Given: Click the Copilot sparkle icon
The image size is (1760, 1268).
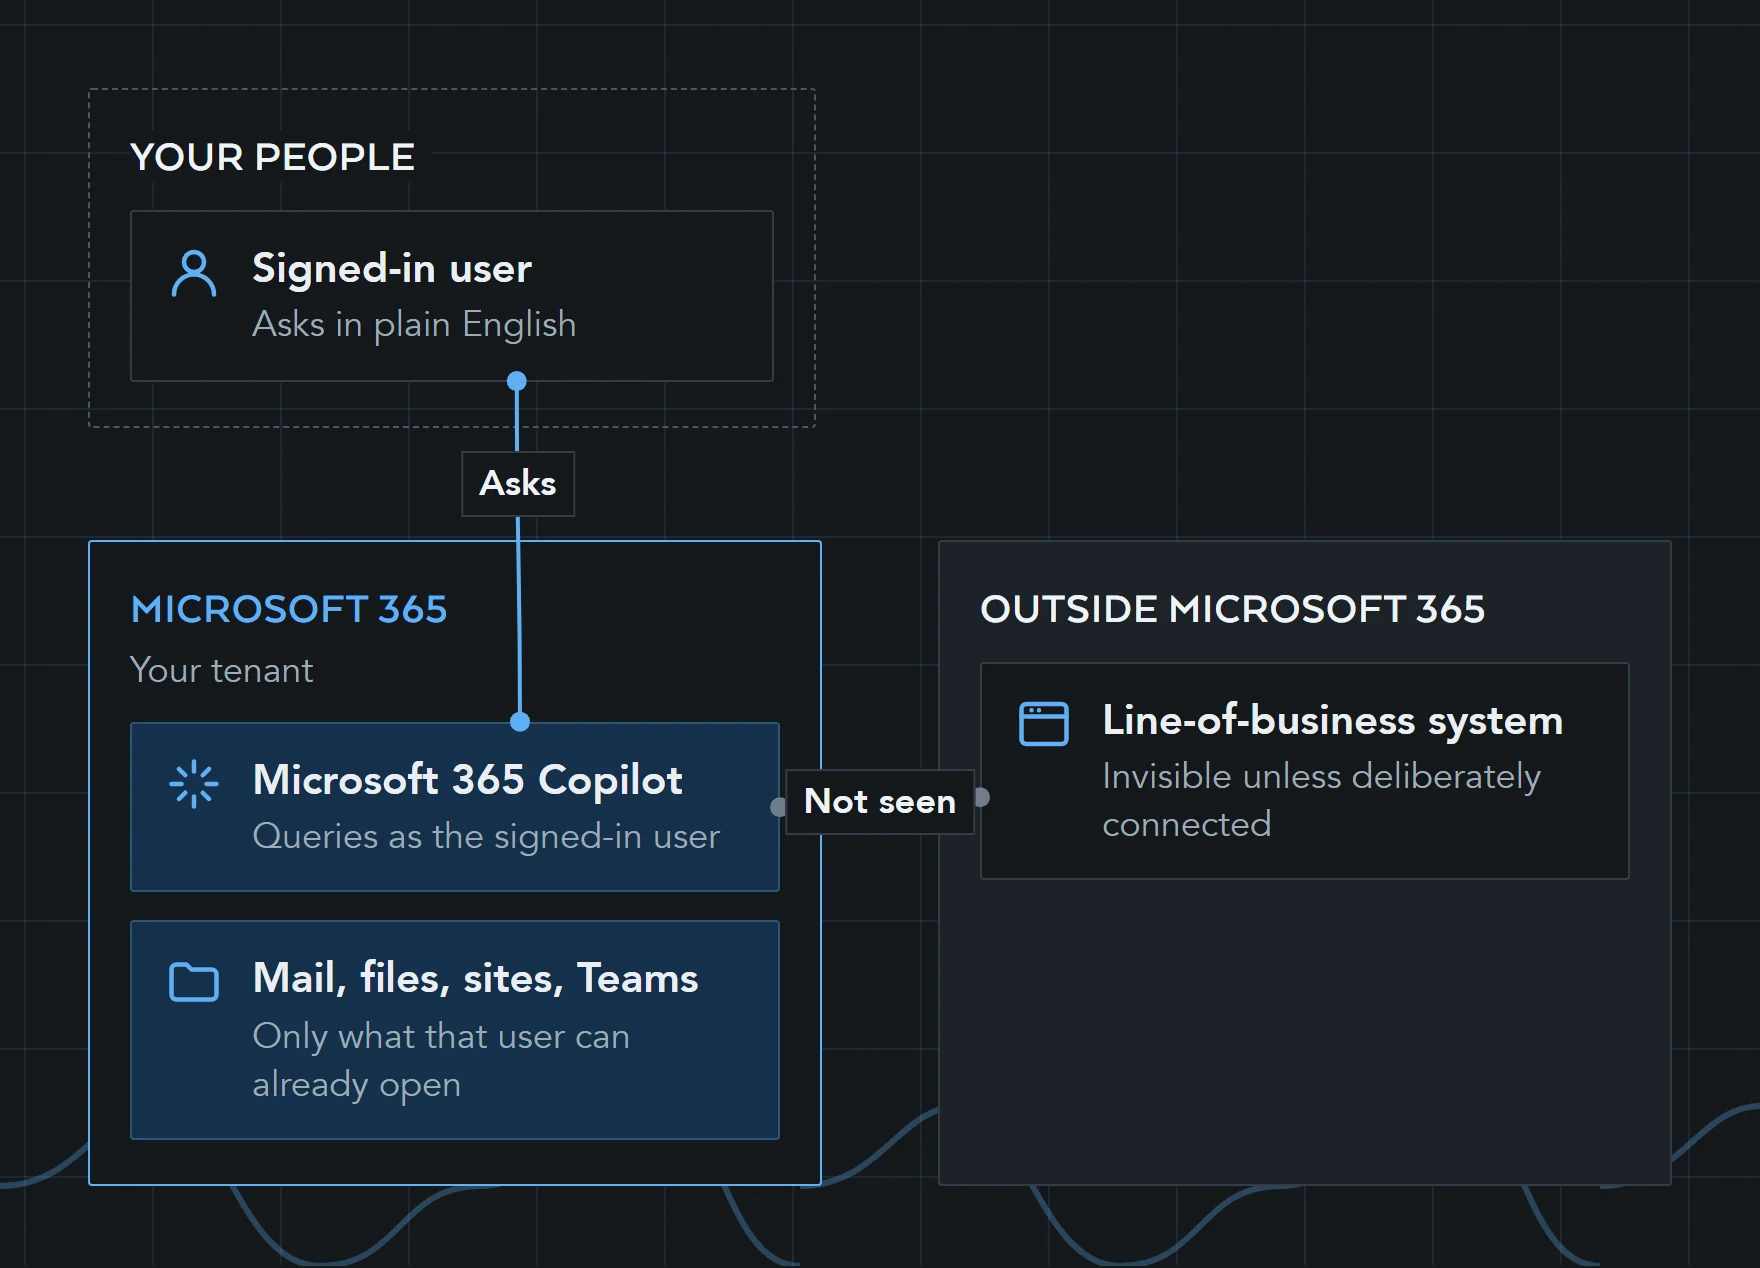Looking at the screenshot, I should click(194, 784).
